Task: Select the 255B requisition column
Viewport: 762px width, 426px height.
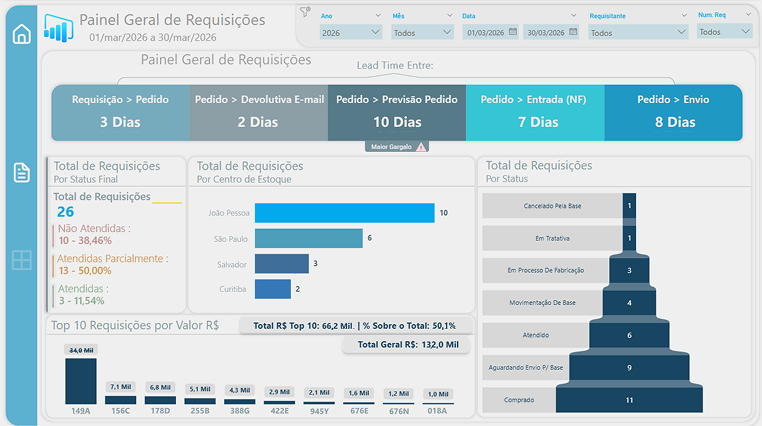Action: (200, 401)
